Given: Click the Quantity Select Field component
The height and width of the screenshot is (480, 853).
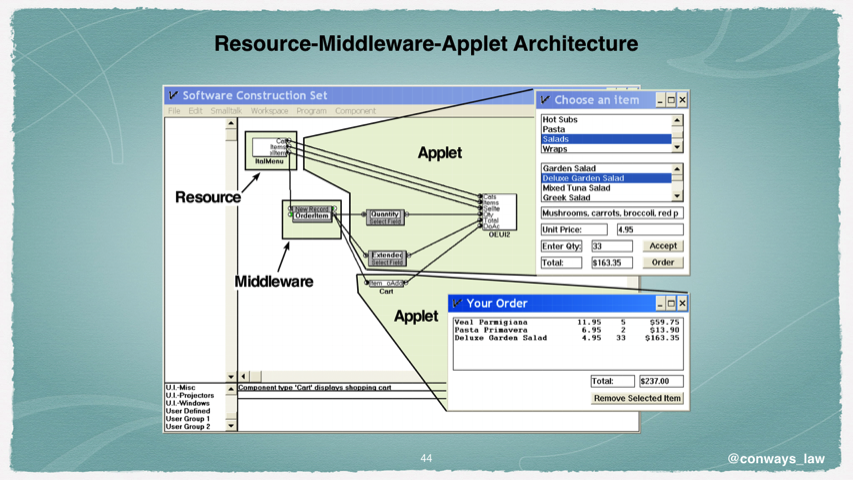Looking at the screenshot, I should click(x=385, y=218).
